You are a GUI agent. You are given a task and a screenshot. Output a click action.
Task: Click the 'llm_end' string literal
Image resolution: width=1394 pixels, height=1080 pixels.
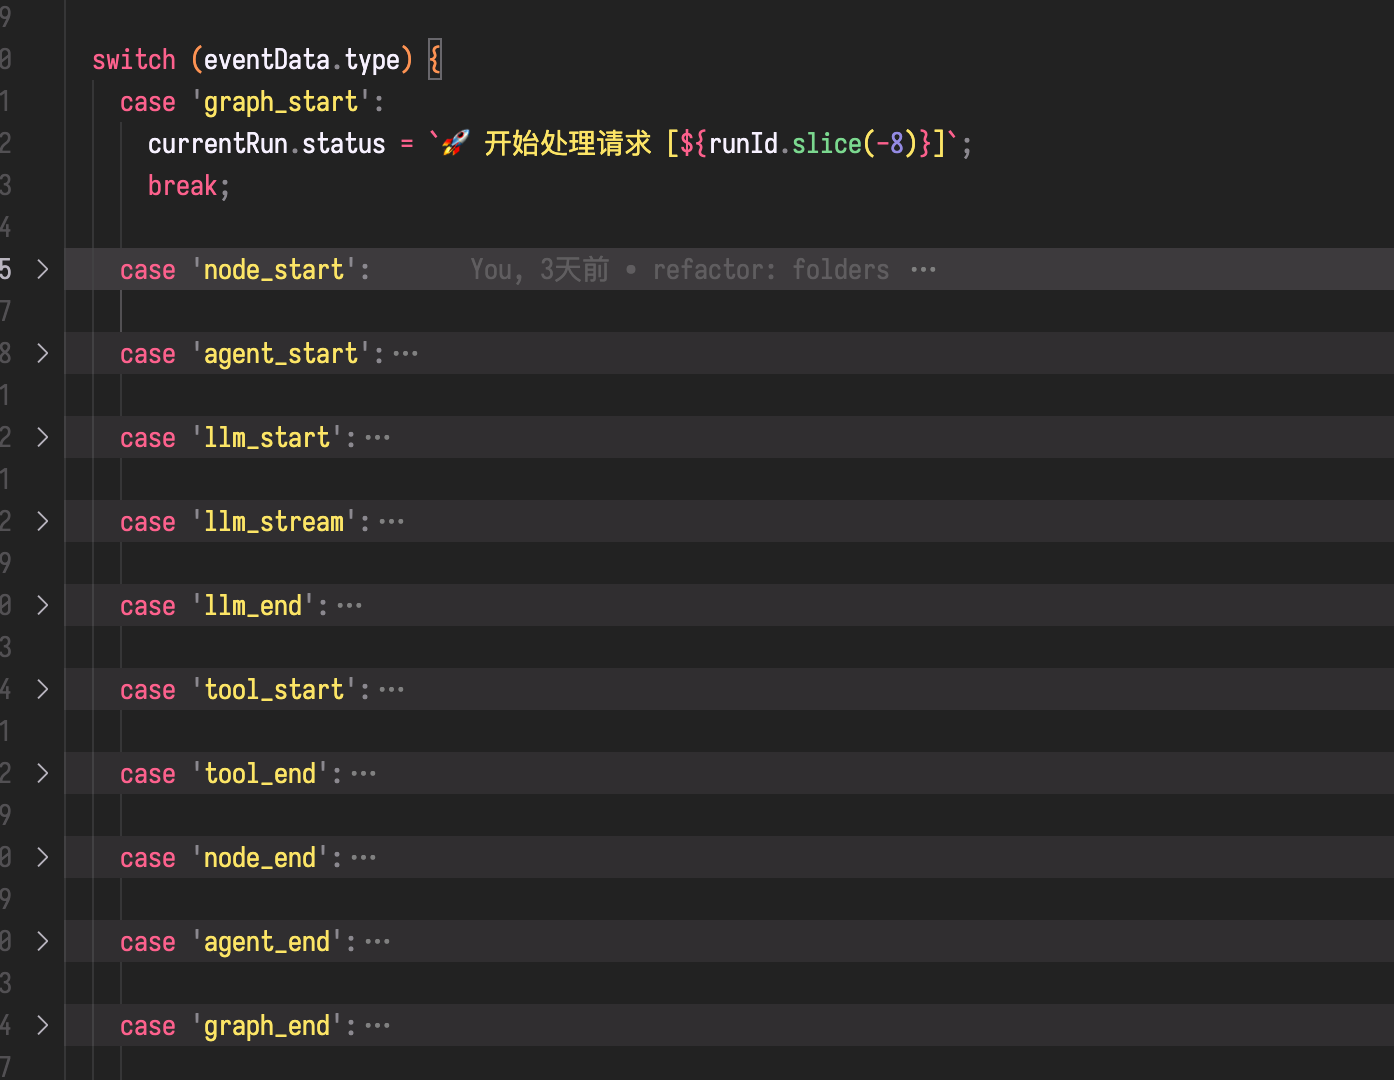253,606
